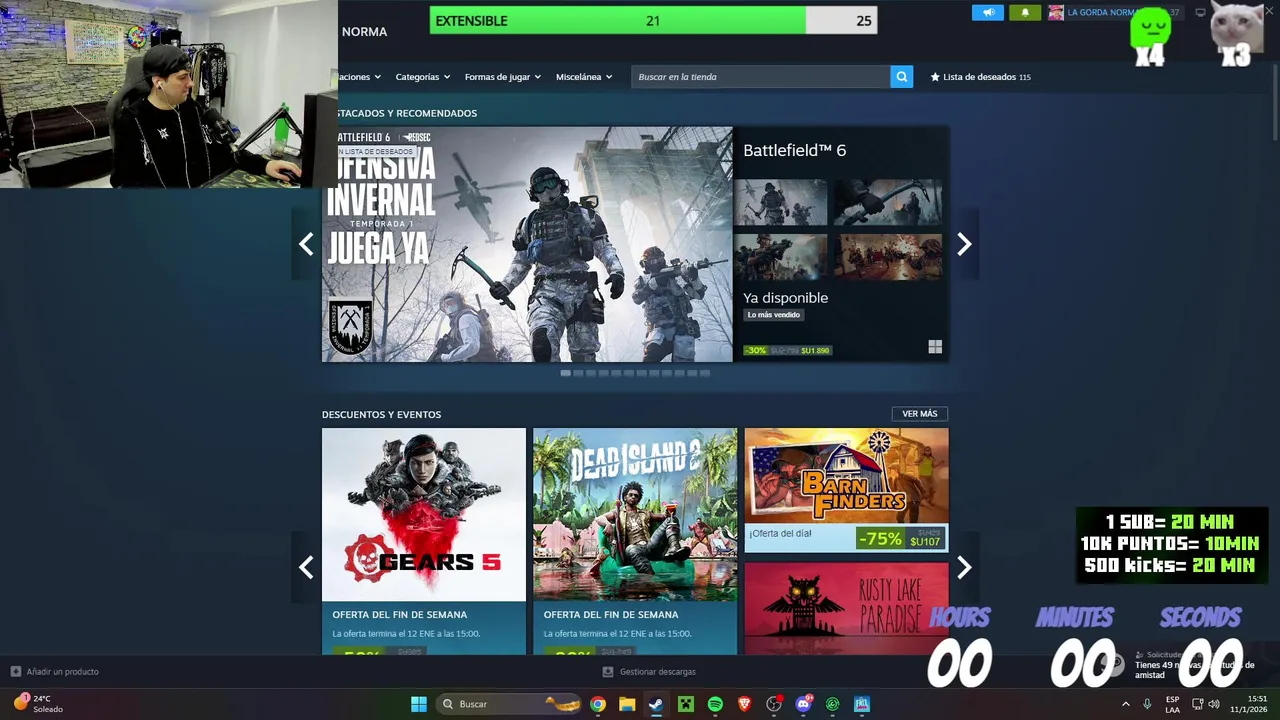Viewport: 1280px width, 720px height.
Task: Click the blue magnifier search button
Action: (902, 77)
